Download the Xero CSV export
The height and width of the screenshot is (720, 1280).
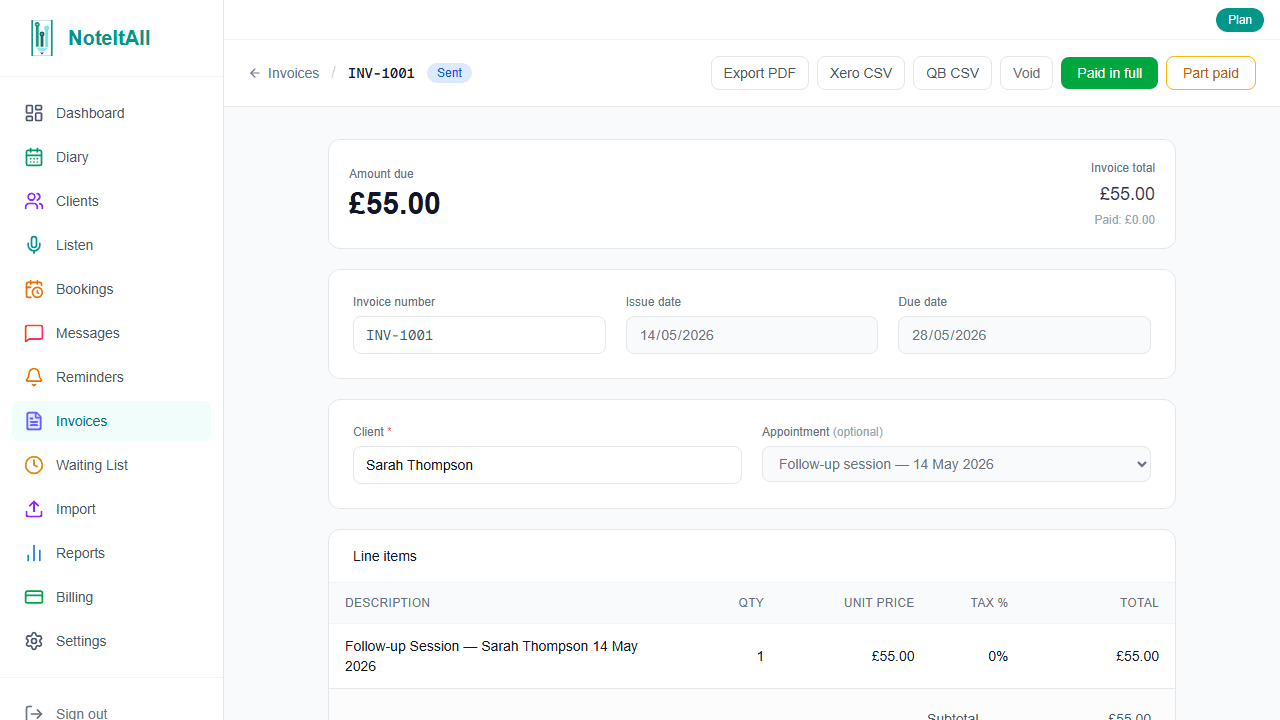[861, 73]
